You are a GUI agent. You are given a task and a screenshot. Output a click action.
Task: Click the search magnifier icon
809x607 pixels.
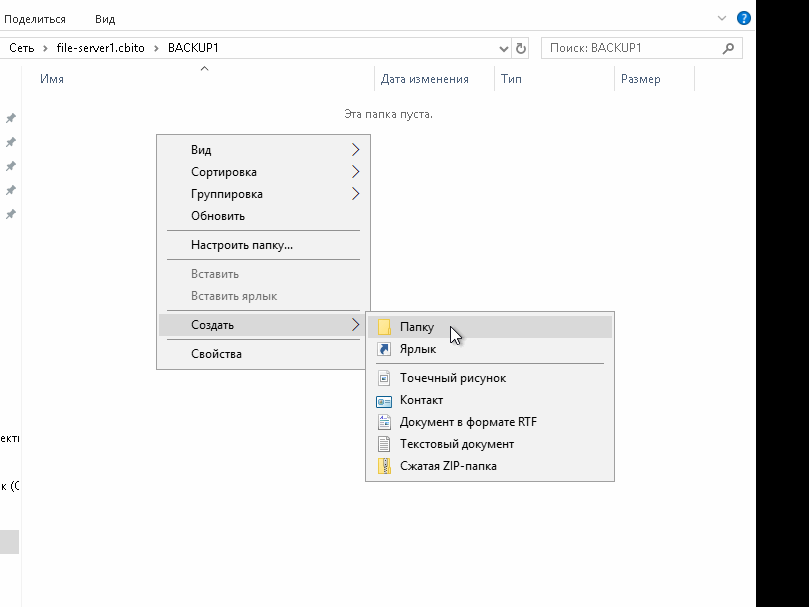coord(728,48)
